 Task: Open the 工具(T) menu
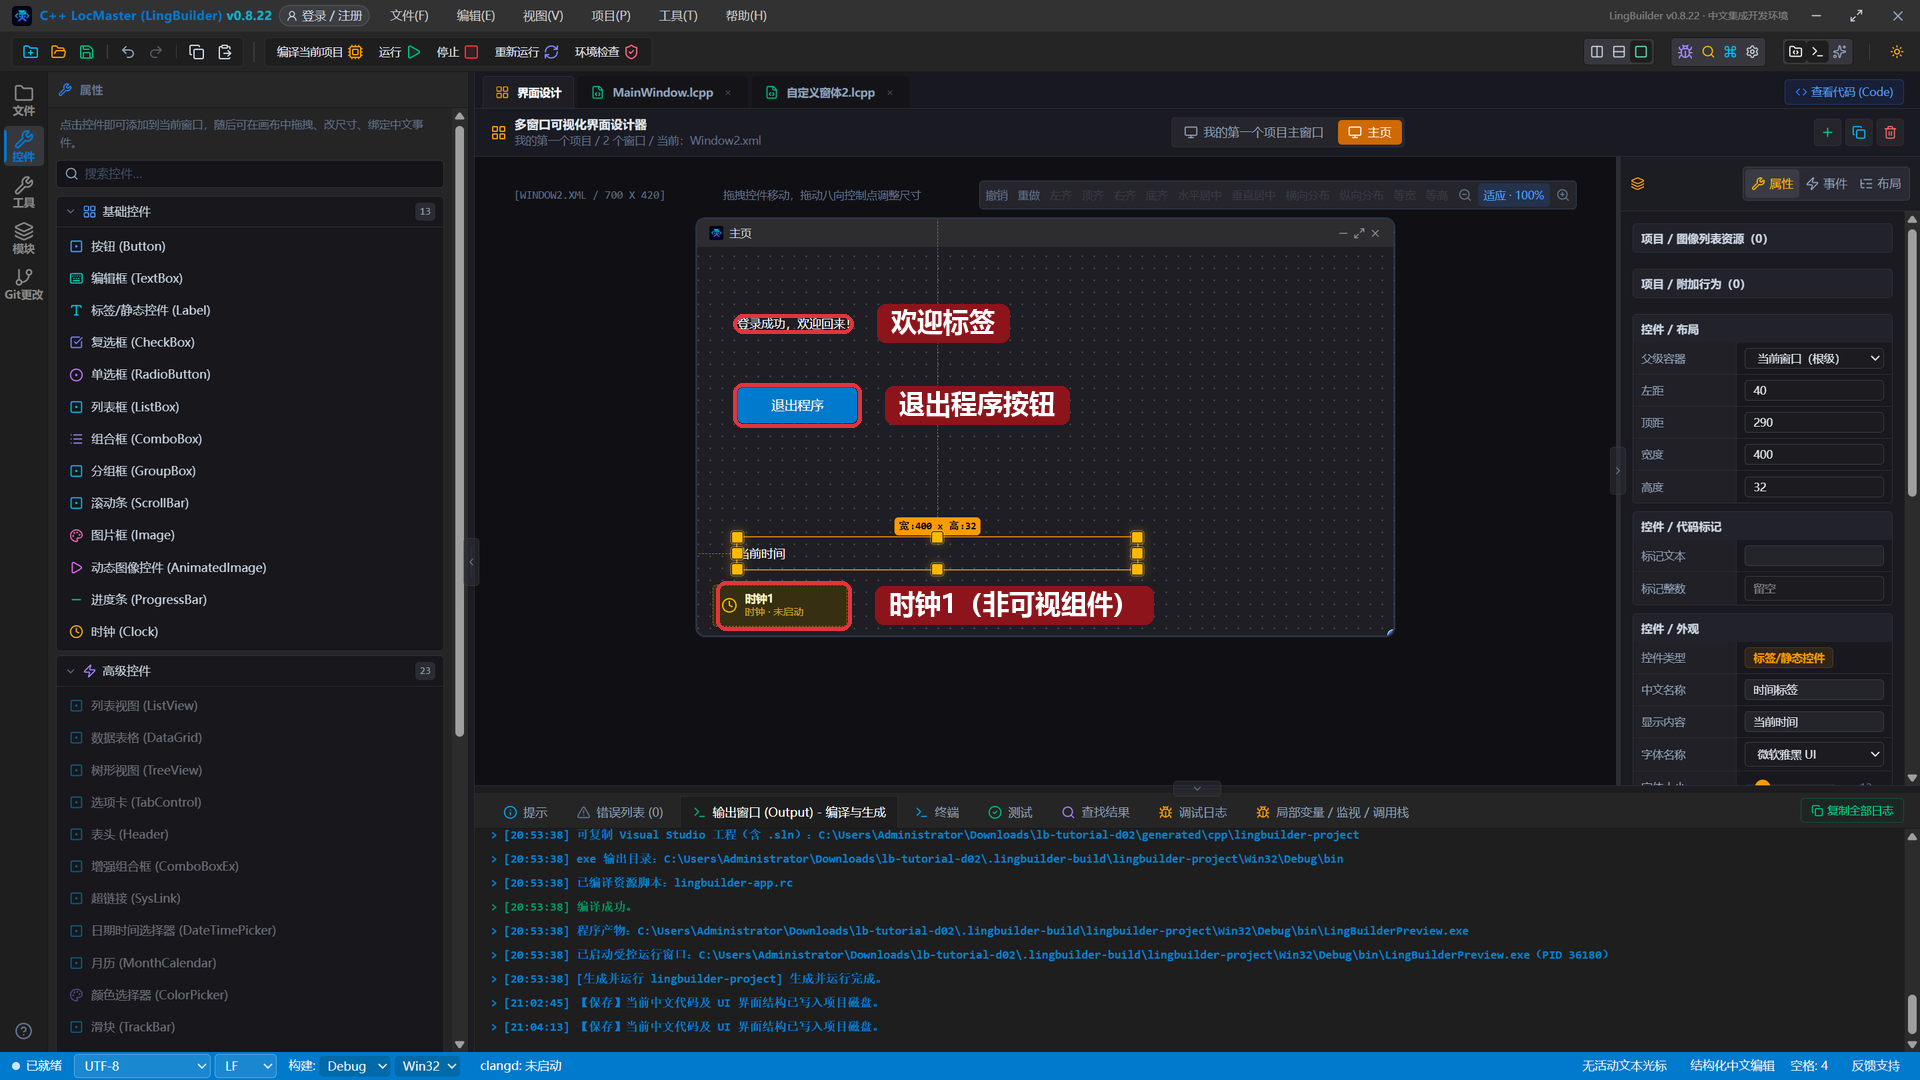coord(678,16)
